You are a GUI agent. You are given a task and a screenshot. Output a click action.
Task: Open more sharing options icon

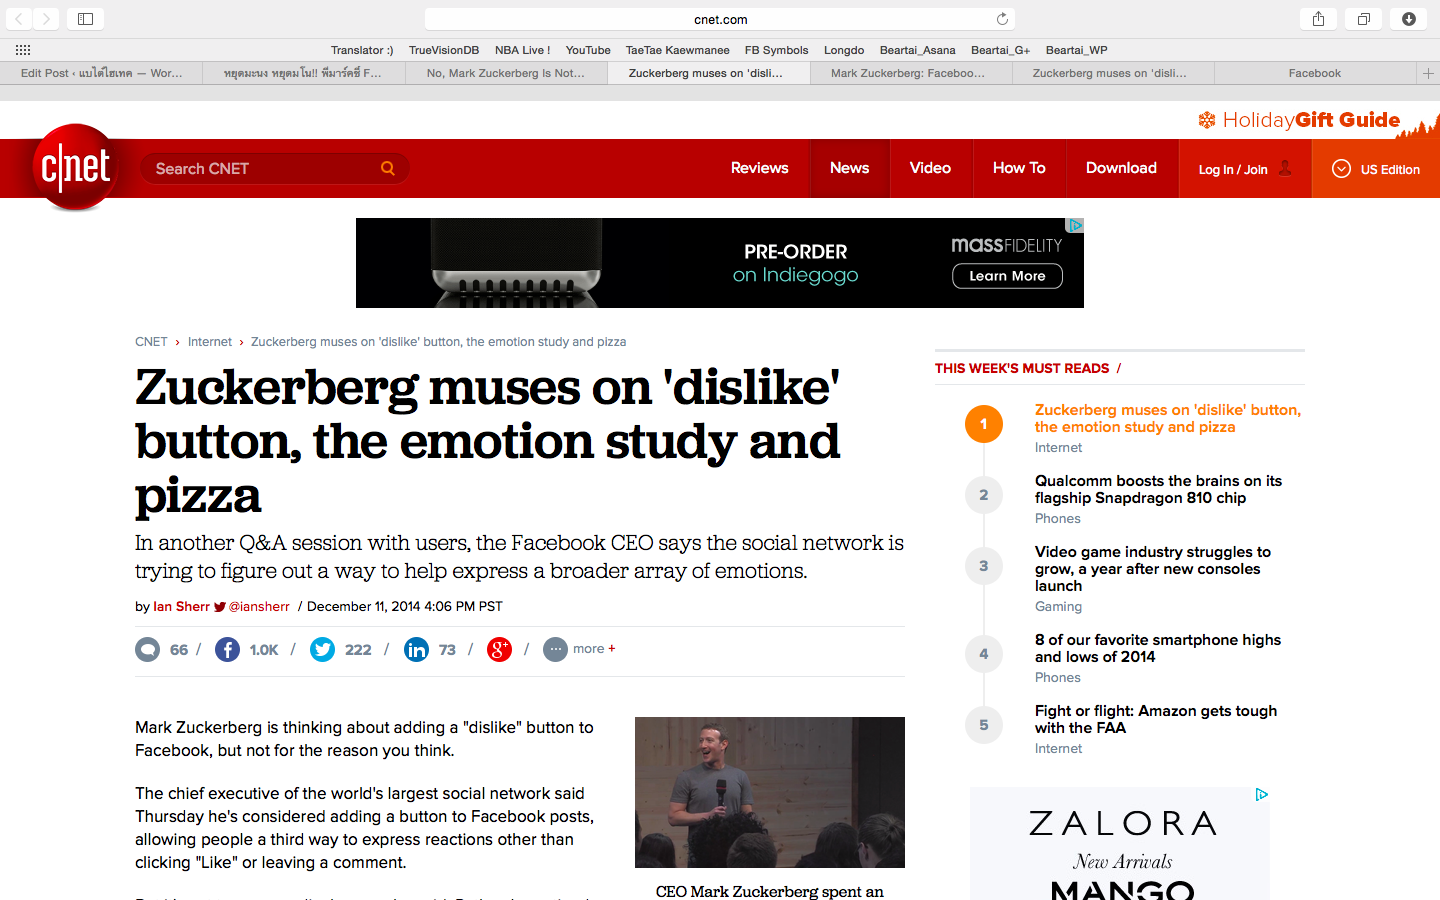556,650
